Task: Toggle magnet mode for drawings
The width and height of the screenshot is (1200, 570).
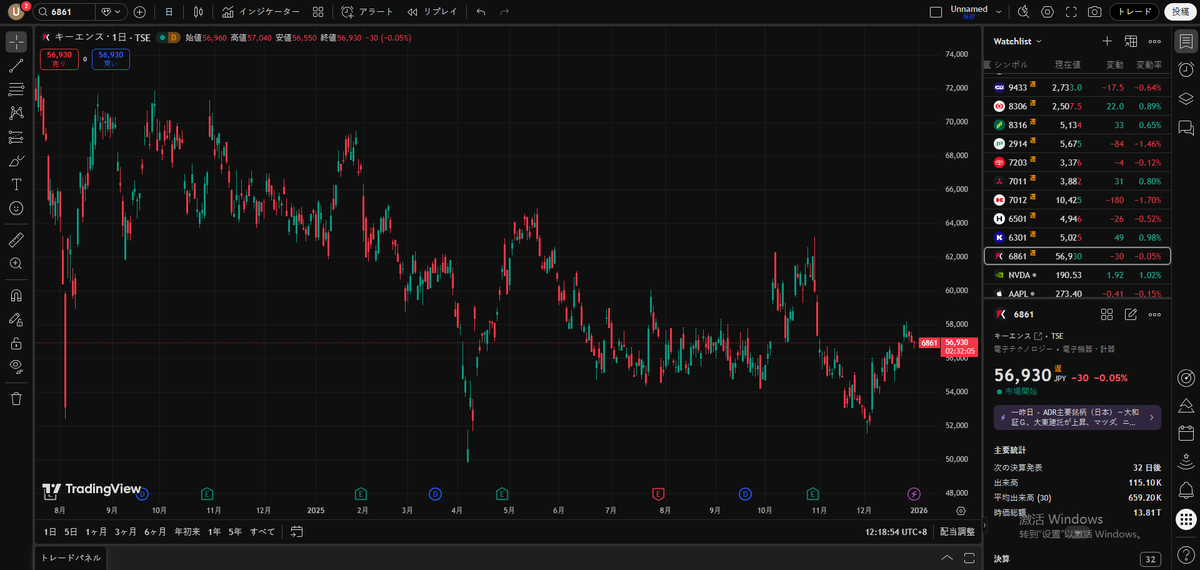Action: tap(16, 296)
